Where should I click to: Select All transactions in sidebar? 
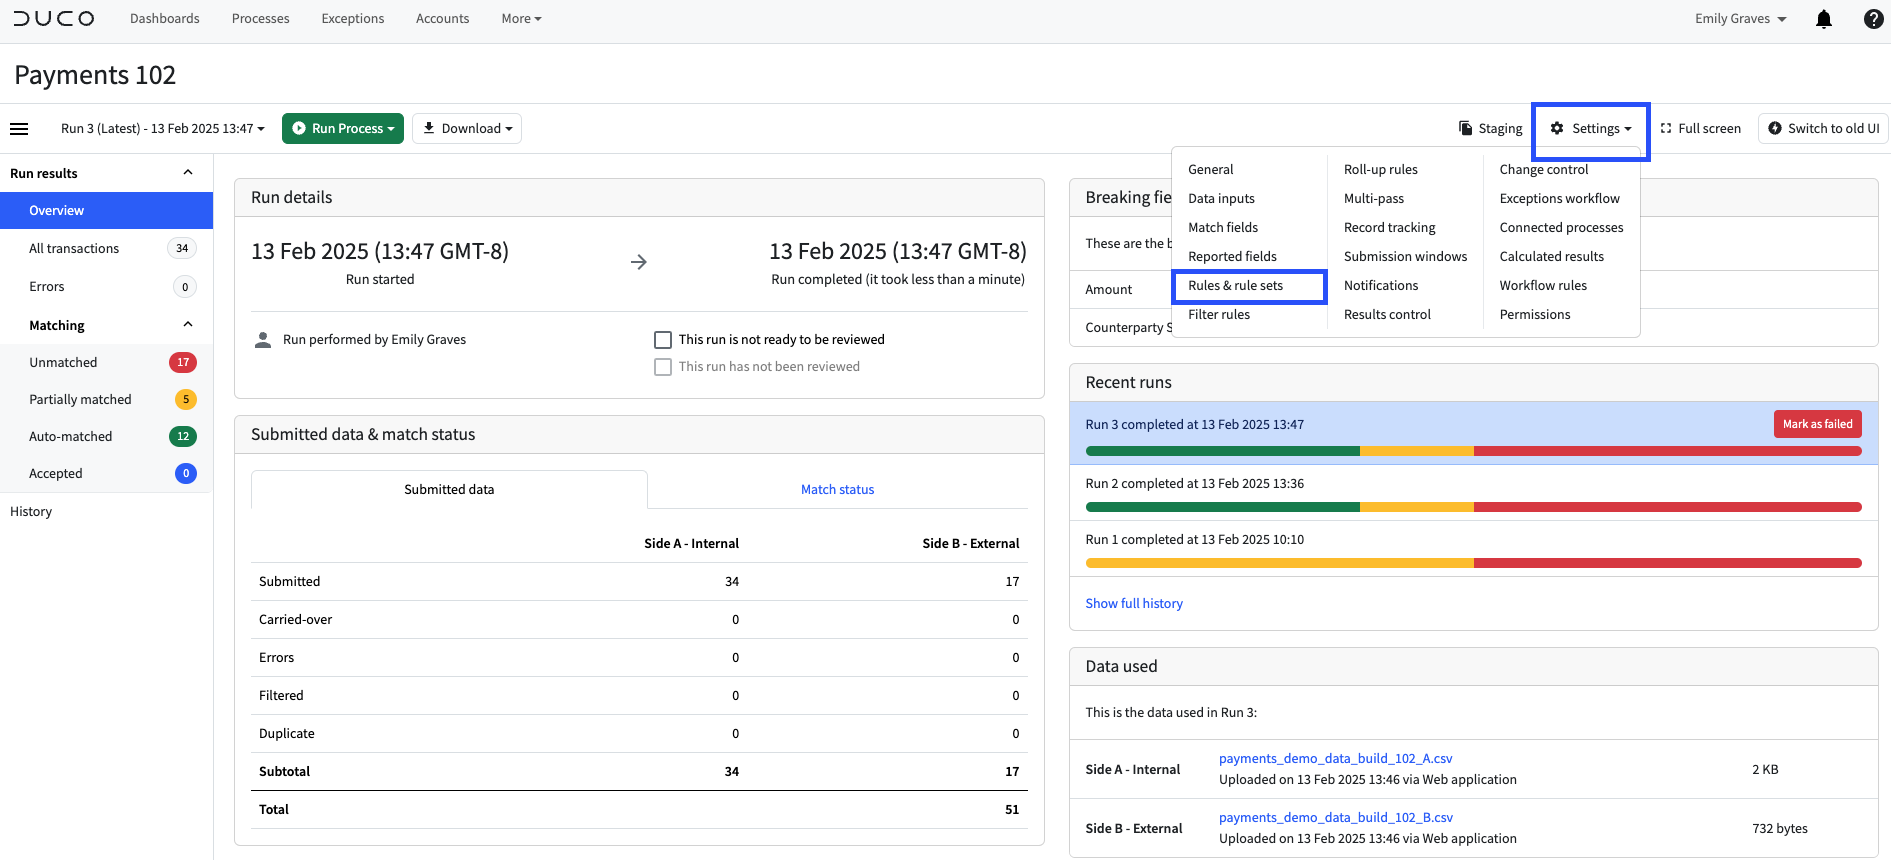pyautogui.click(x=106, y=249)
